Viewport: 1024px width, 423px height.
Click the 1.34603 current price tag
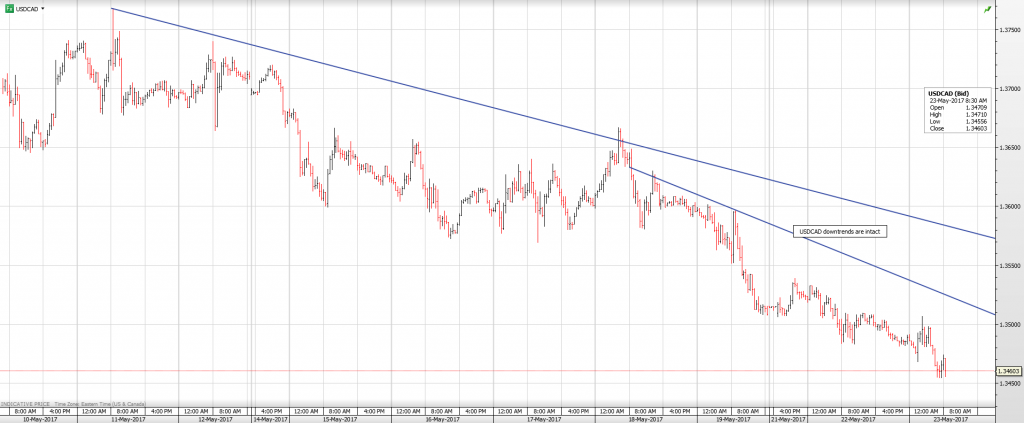click(x=1009, y=372)
